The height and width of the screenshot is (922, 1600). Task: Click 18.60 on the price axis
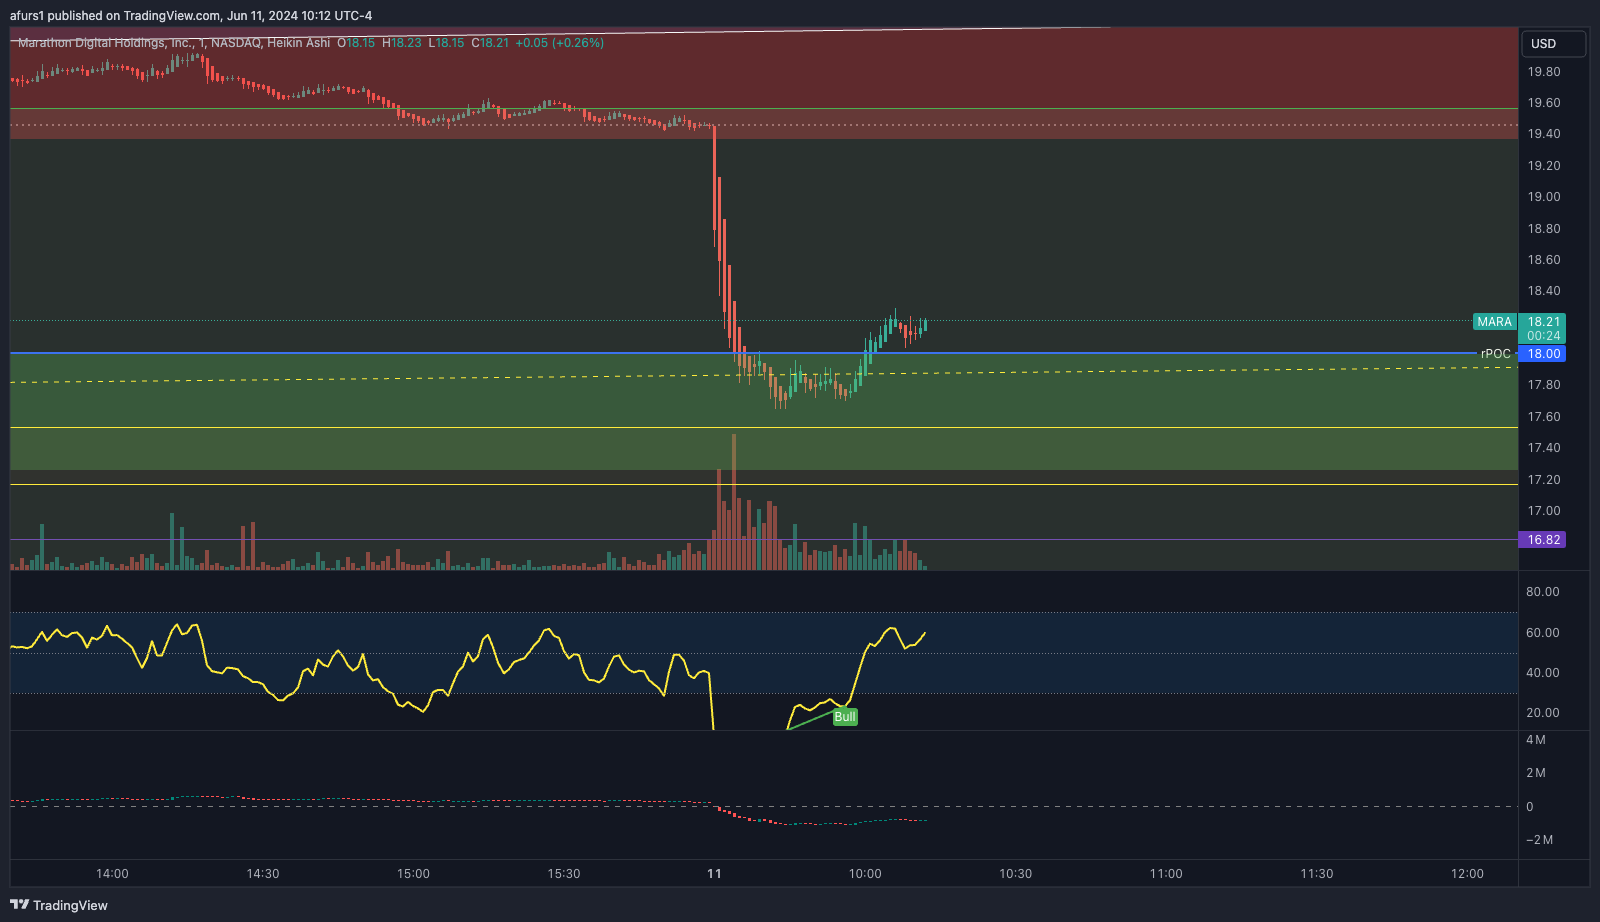pyautogui.click(x=1544, y=260)
